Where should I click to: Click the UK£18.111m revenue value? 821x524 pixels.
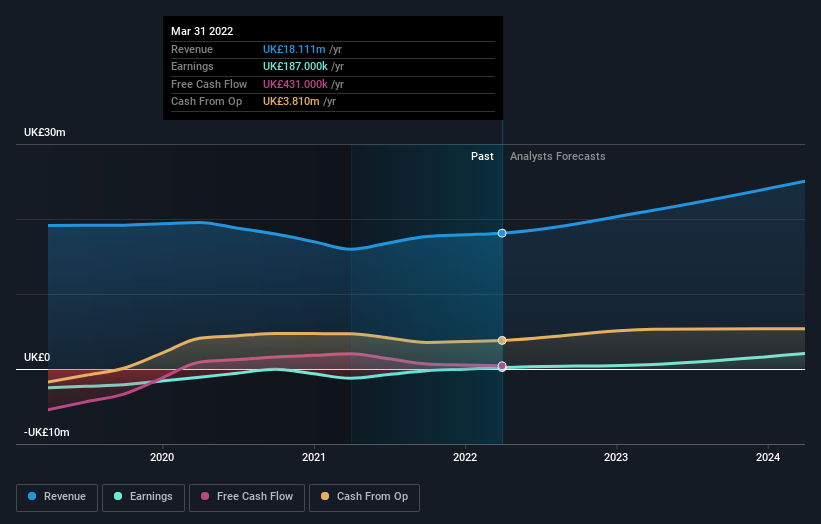pos(294,49)
